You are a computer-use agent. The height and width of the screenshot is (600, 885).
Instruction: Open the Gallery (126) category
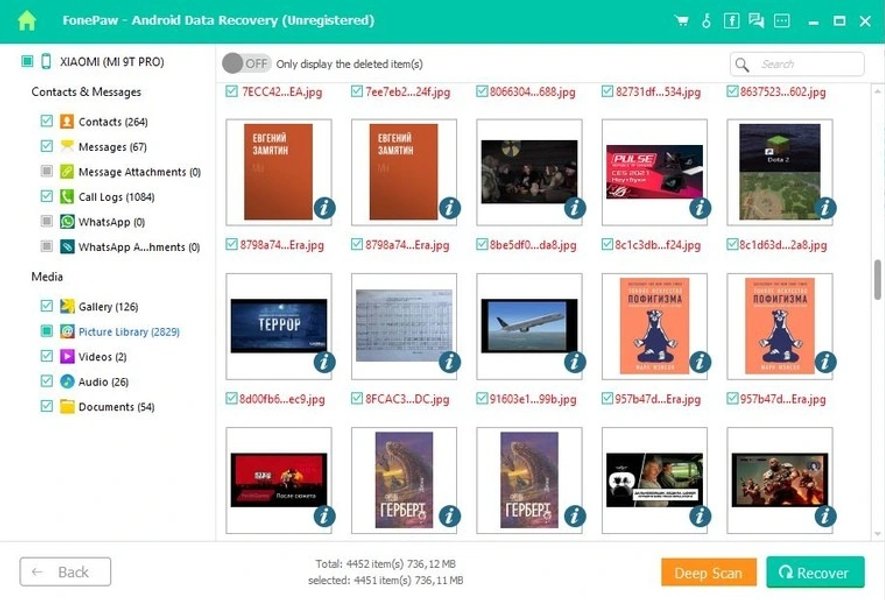coord(107,307)
